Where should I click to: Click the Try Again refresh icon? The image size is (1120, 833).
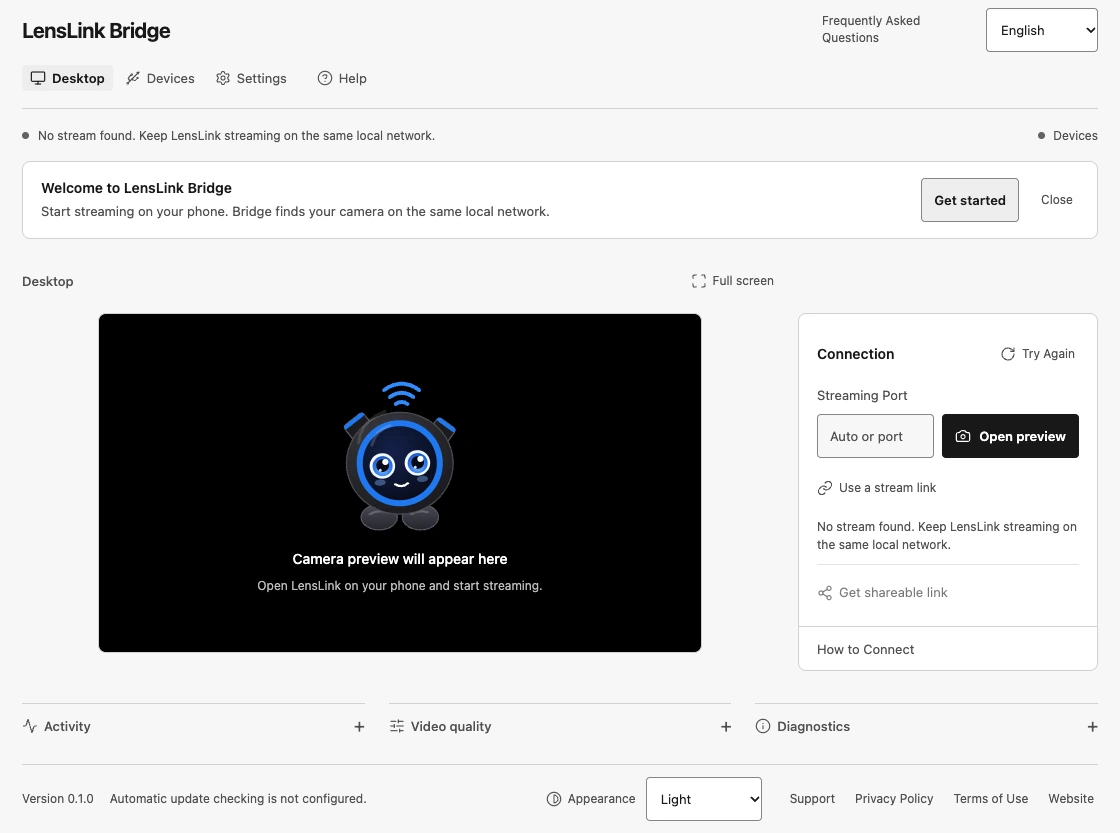tap(1008, 354)
